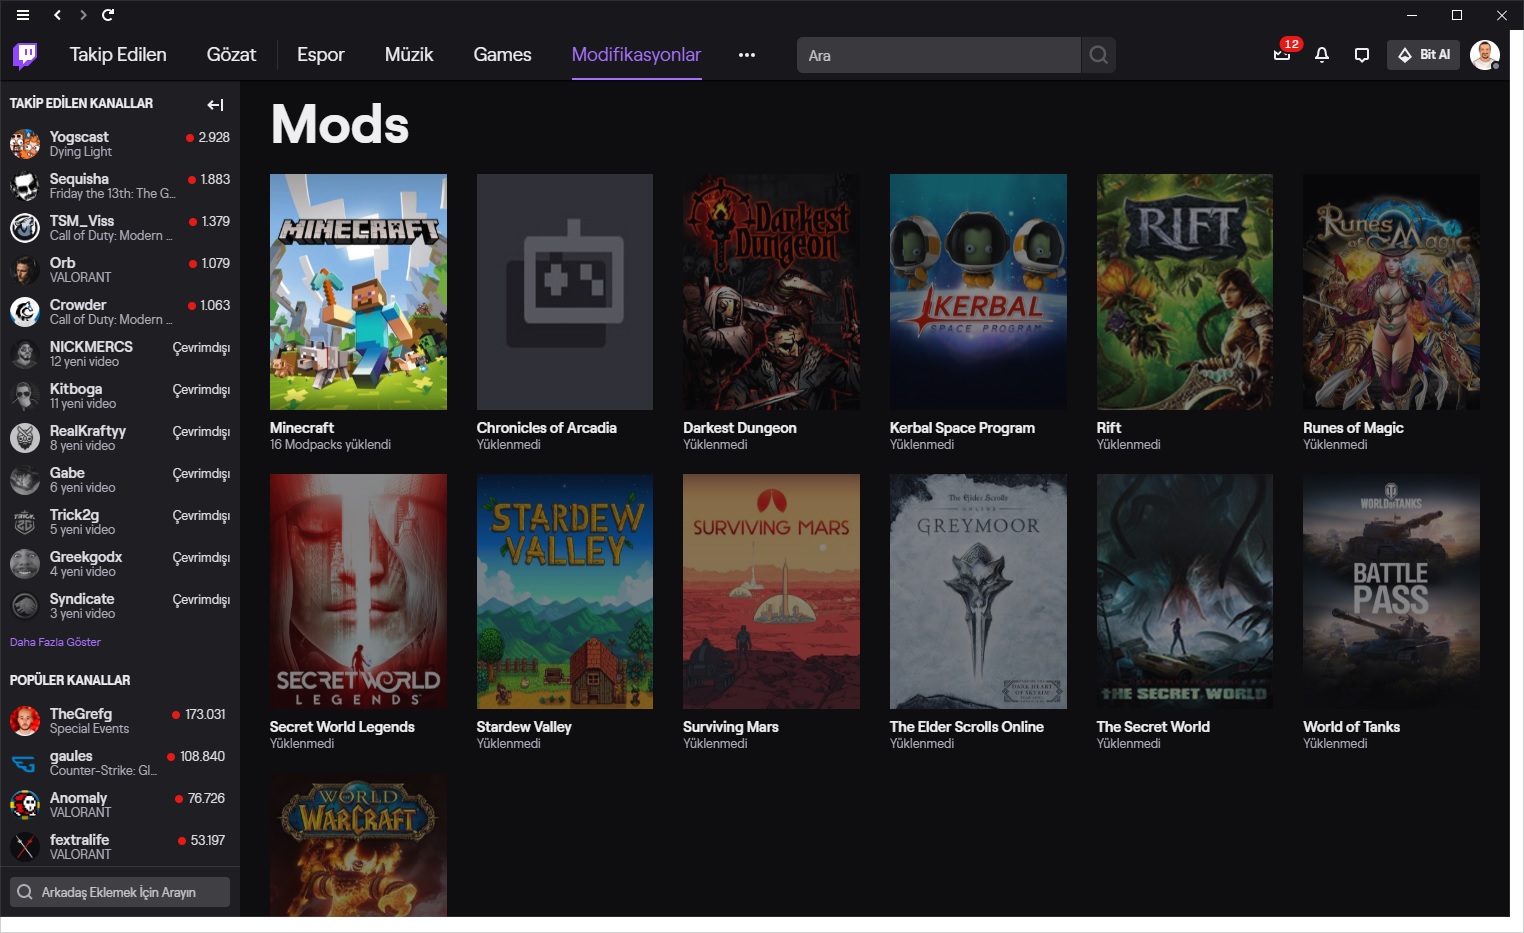Open Greekgodx offline channel
Viewport: 1524px width, 933px height.
coord(120,564)
